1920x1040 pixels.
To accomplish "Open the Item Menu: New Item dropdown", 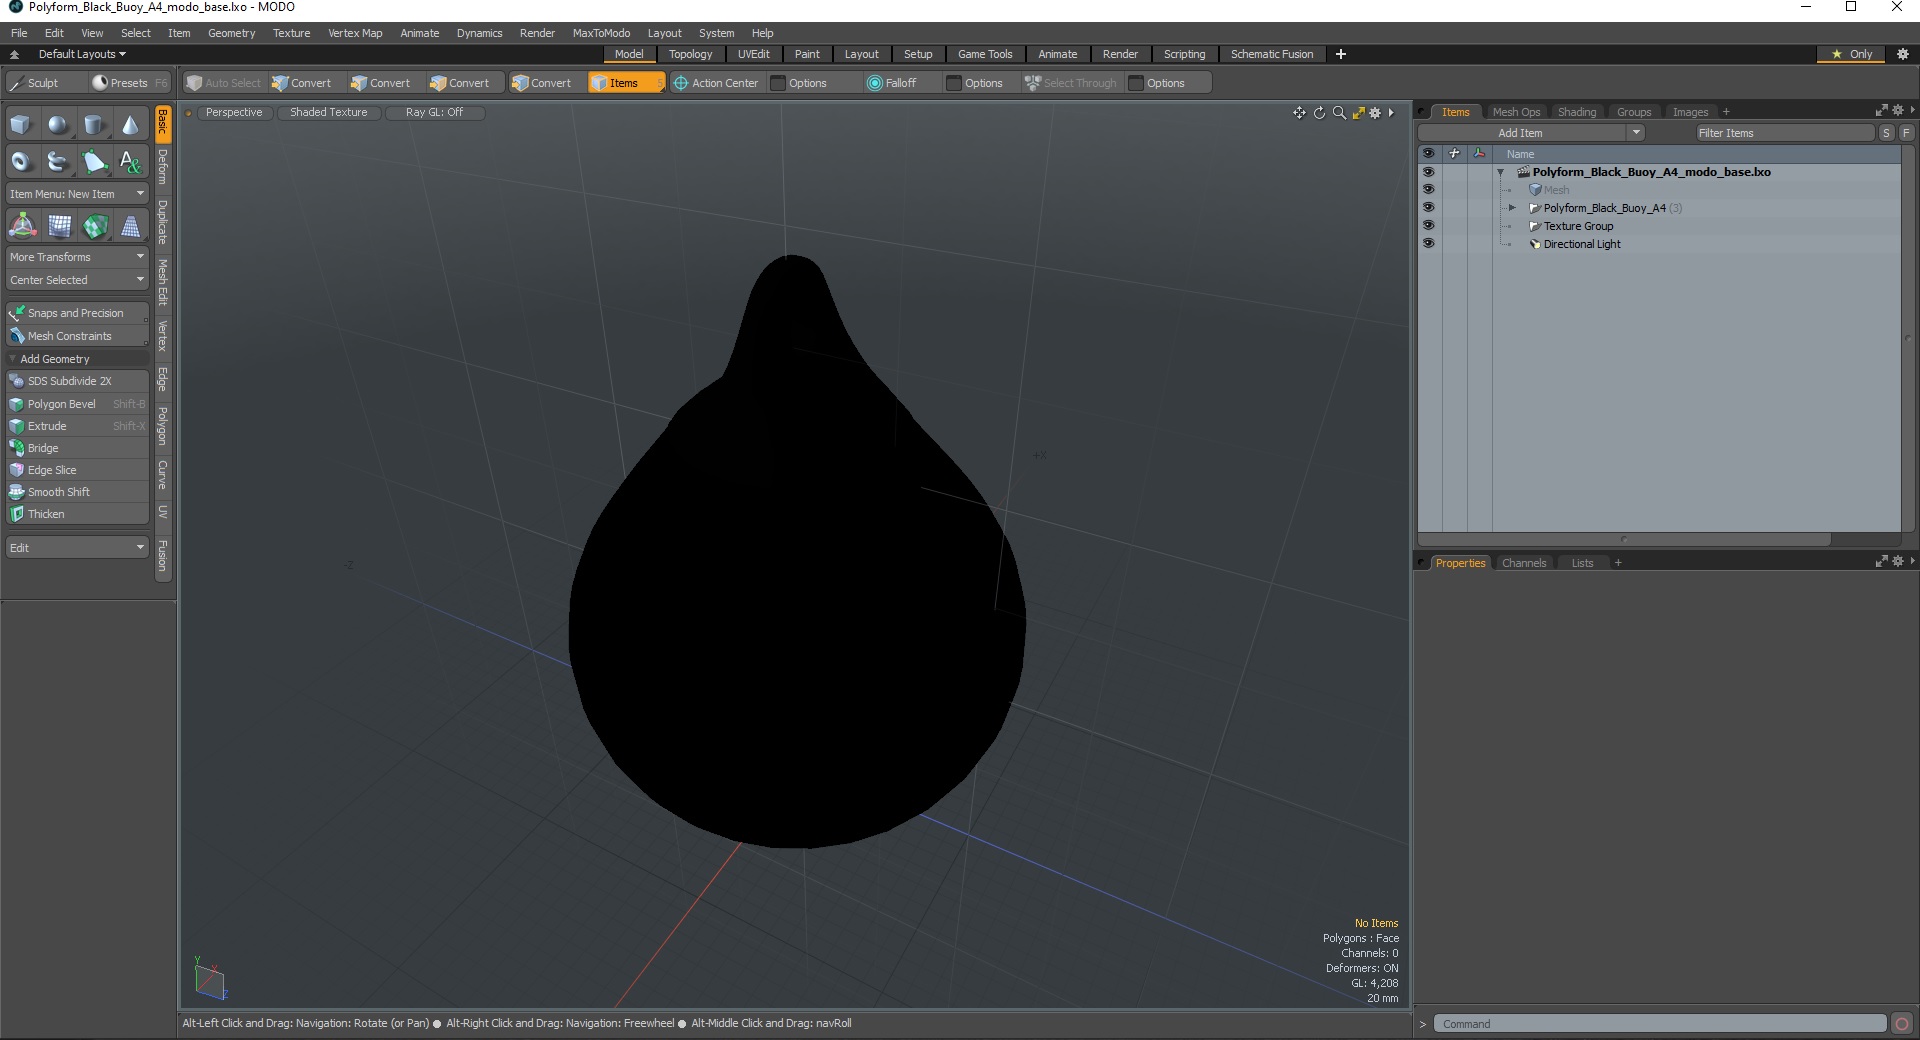I will 77,194.
